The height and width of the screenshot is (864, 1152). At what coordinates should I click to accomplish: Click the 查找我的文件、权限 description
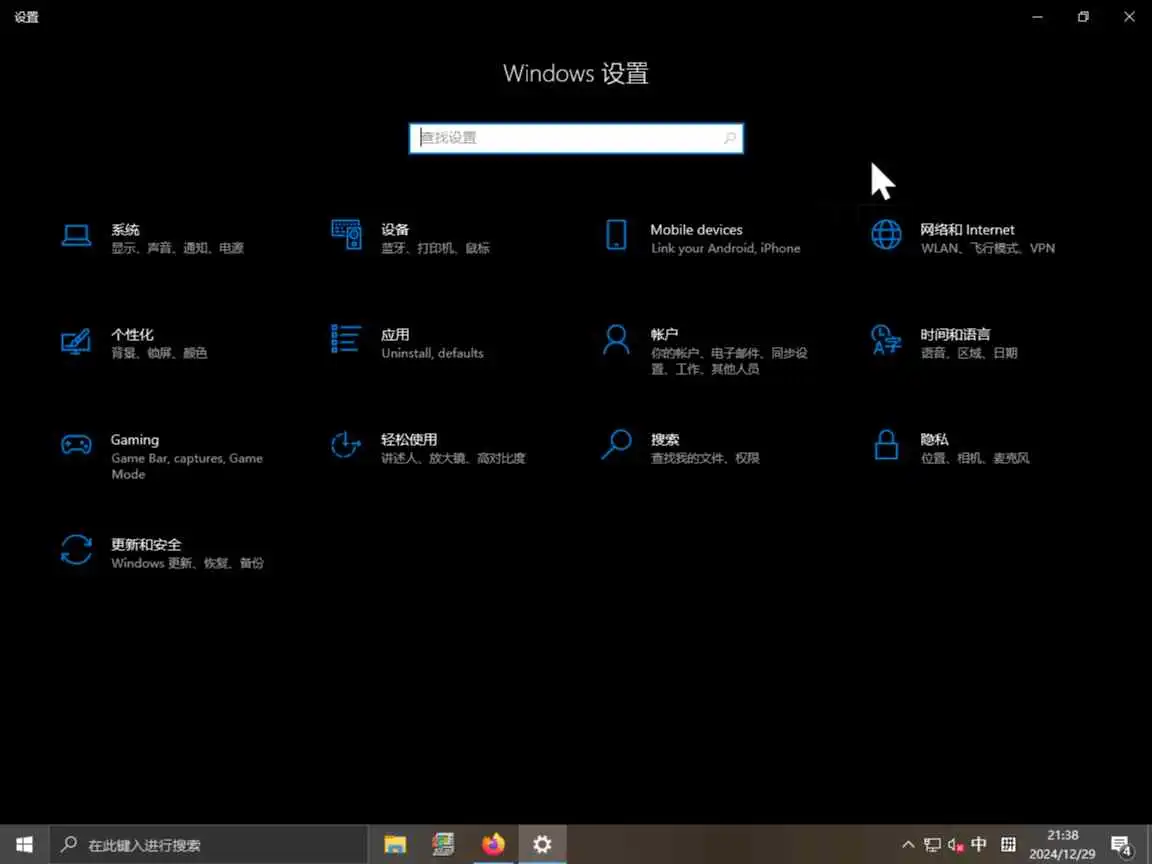point(705,458)
